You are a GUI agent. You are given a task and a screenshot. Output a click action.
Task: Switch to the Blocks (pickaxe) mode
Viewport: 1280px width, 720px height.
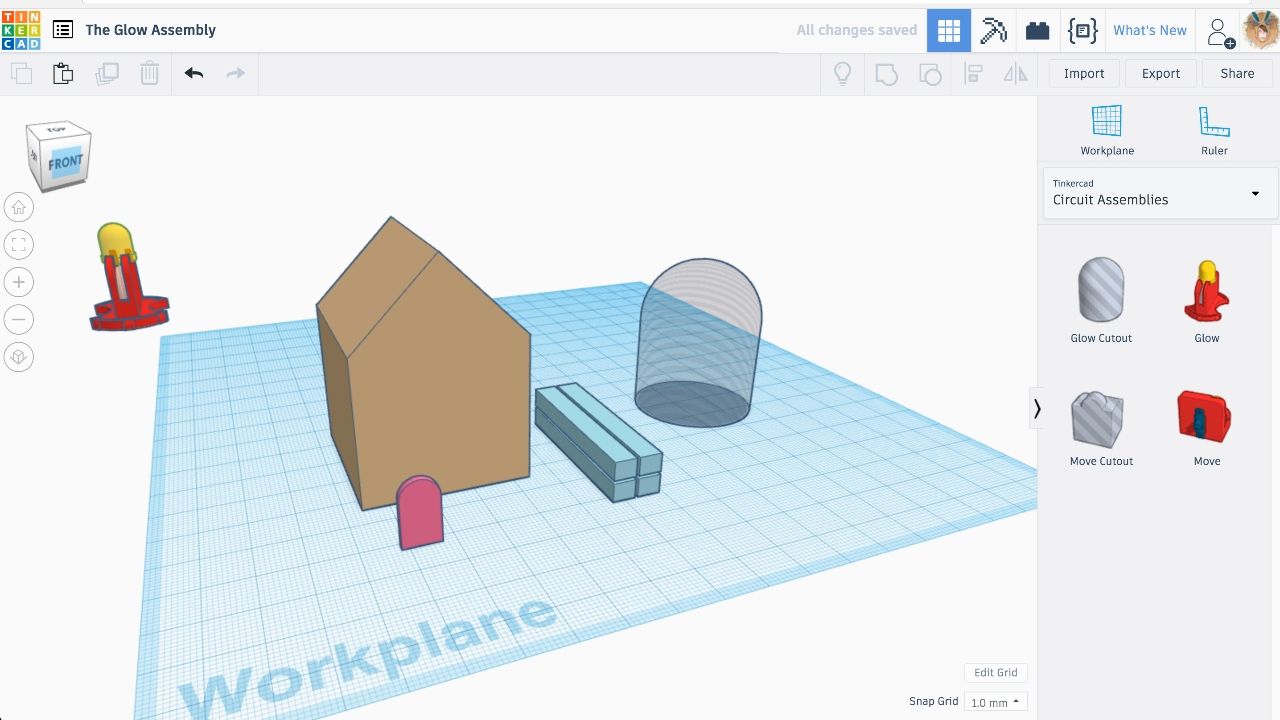click(x=993, y=30)
